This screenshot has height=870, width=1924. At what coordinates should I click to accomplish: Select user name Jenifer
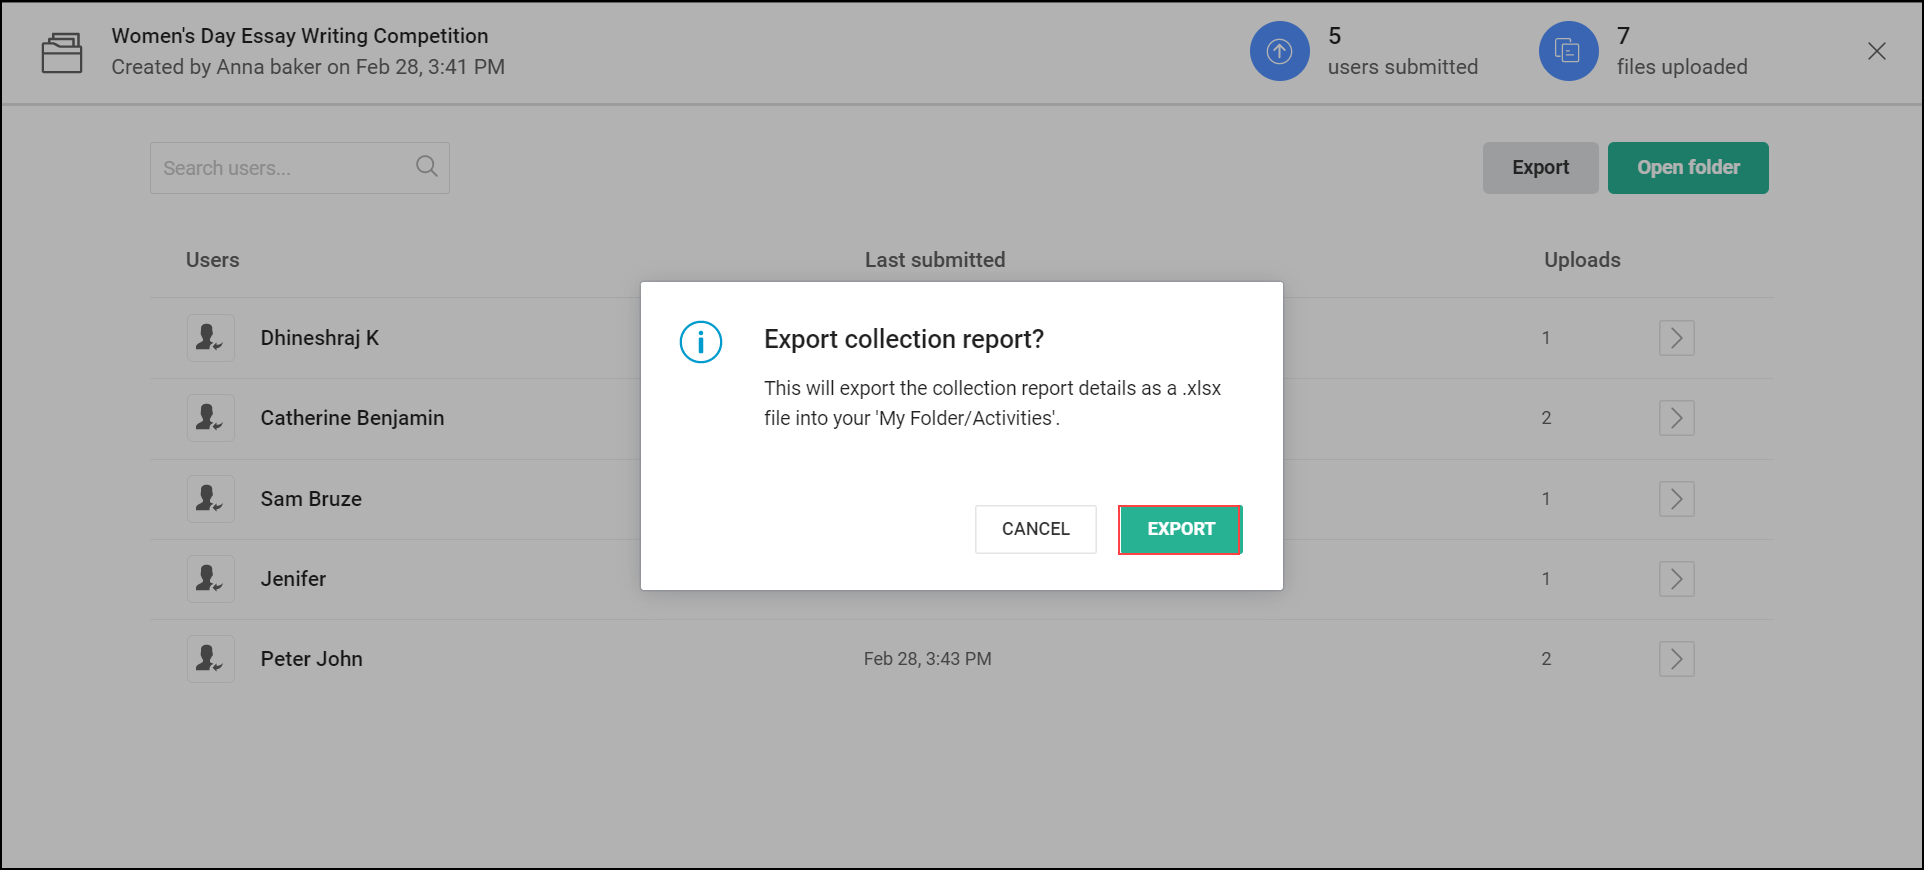293,579
